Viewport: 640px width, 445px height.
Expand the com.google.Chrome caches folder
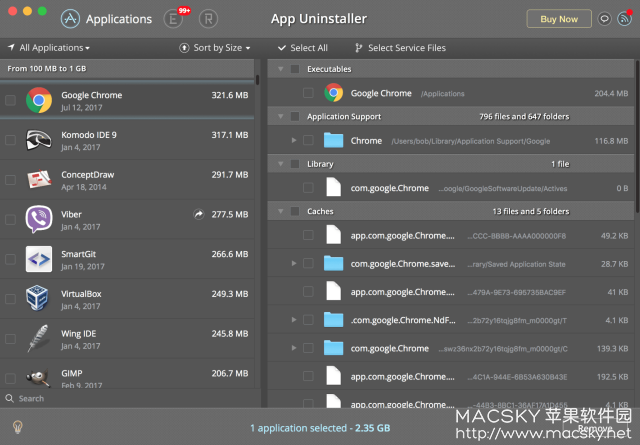[294, 348]
